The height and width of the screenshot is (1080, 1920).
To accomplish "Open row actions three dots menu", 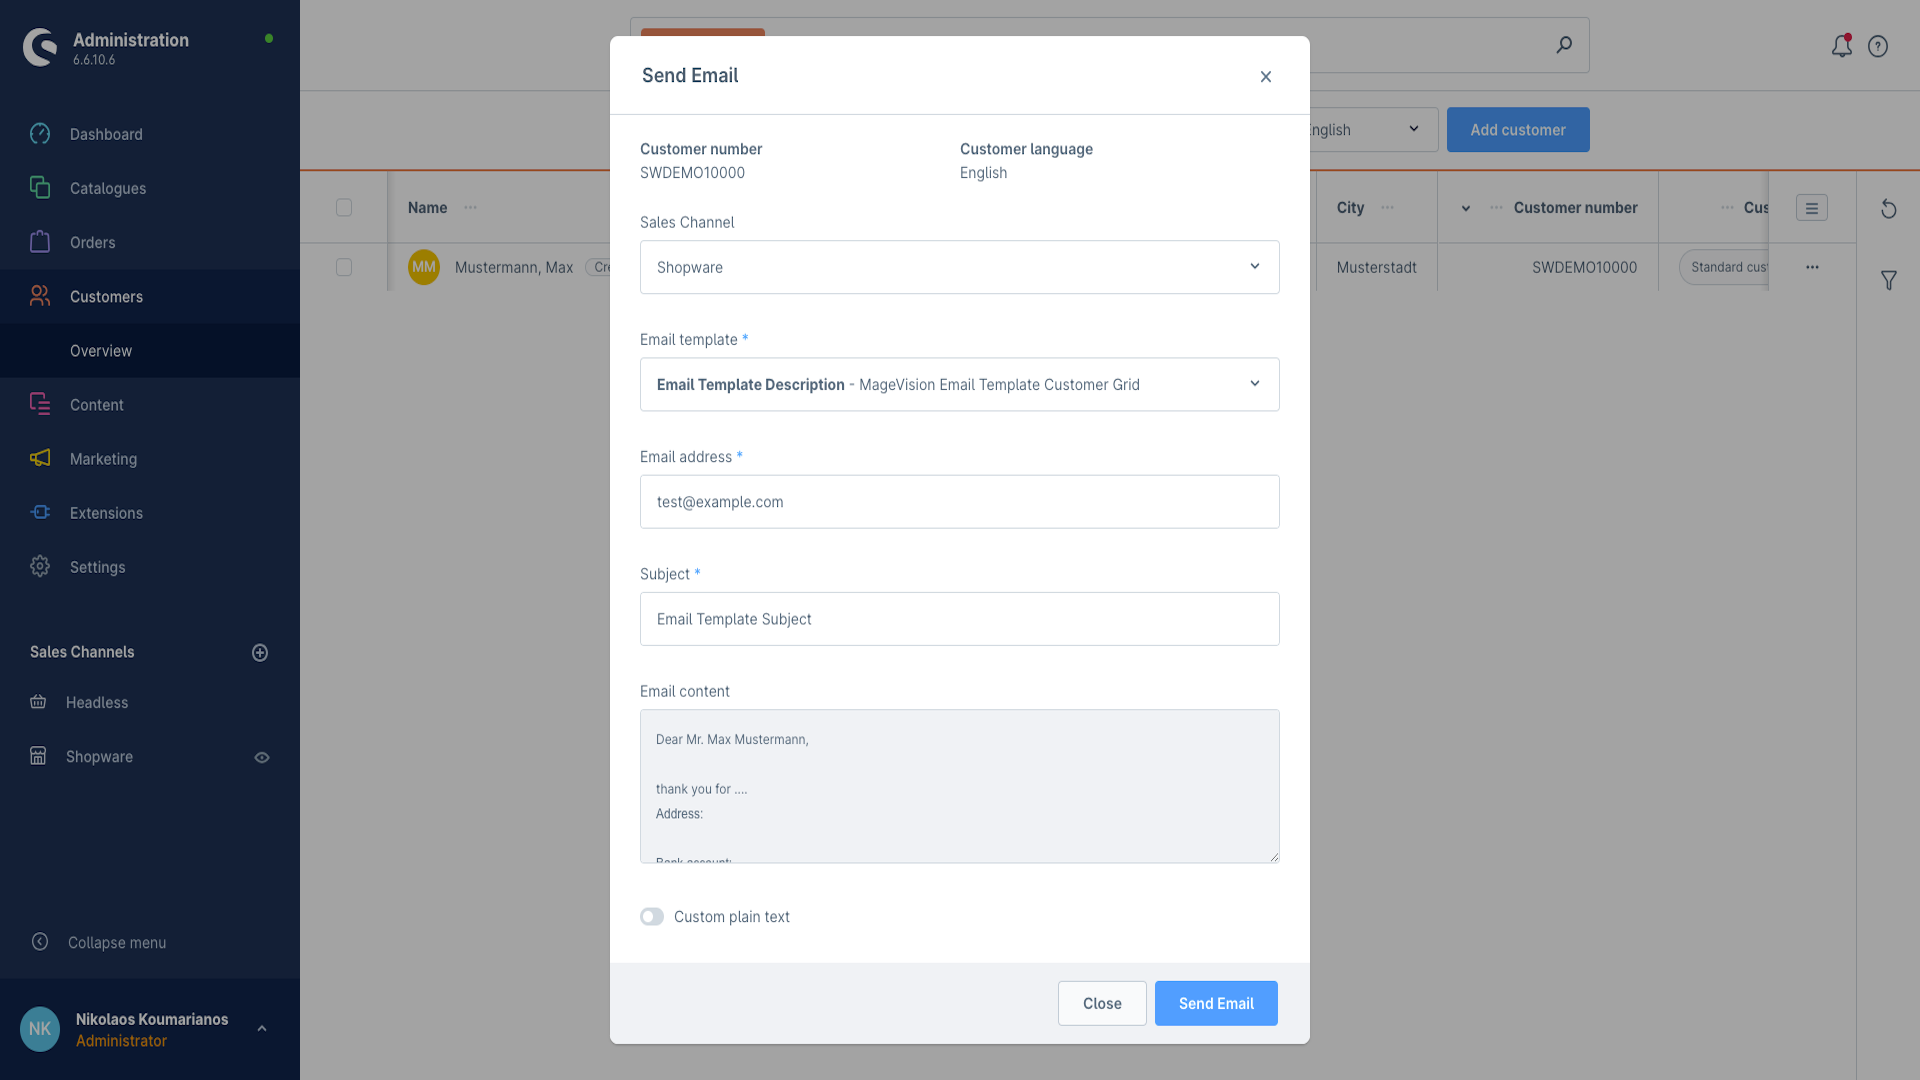I will [x=1812, y=267].
